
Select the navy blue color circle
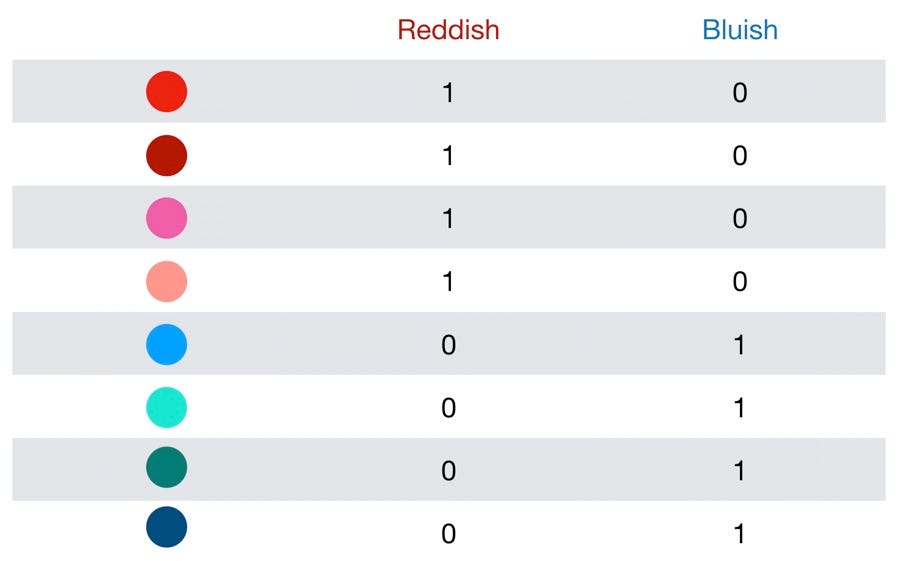click(167, 527)
